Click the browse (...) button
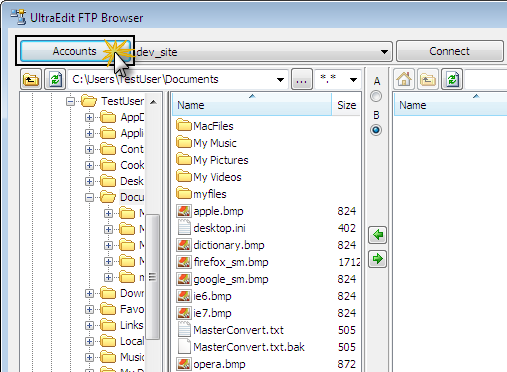 302,79
